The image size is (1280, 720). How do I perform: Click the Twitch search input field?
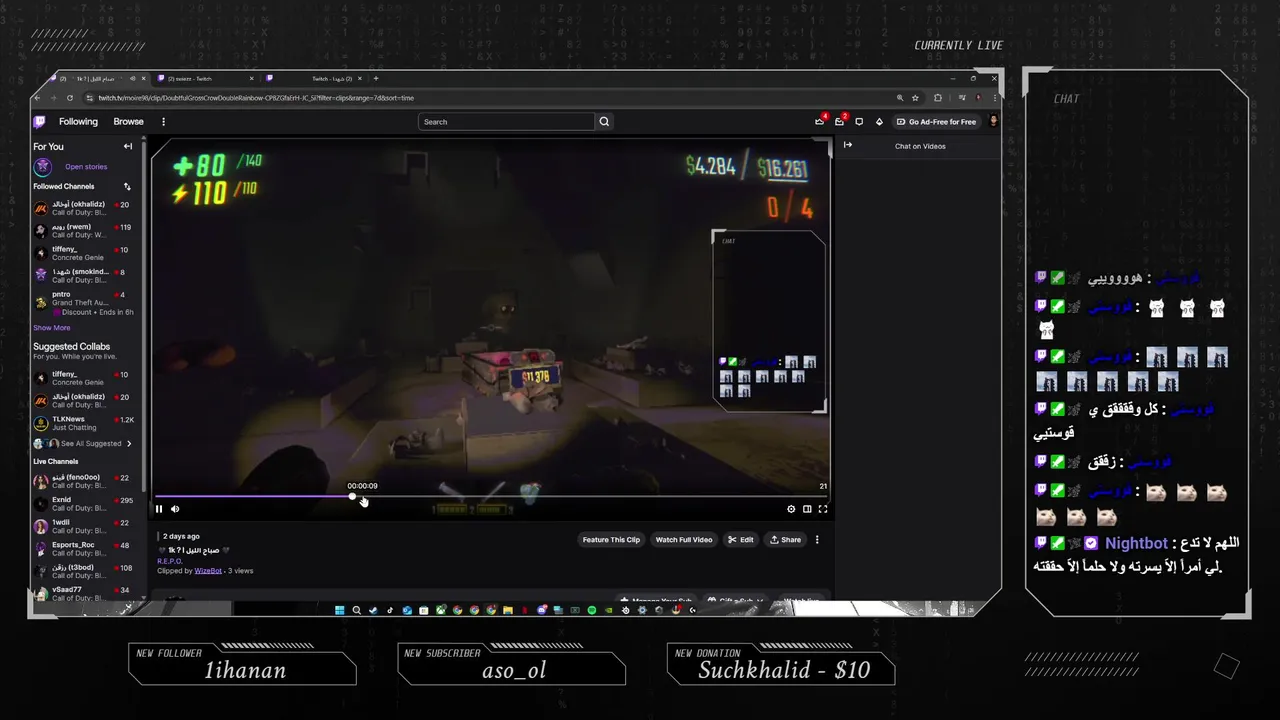click(506, 122)
